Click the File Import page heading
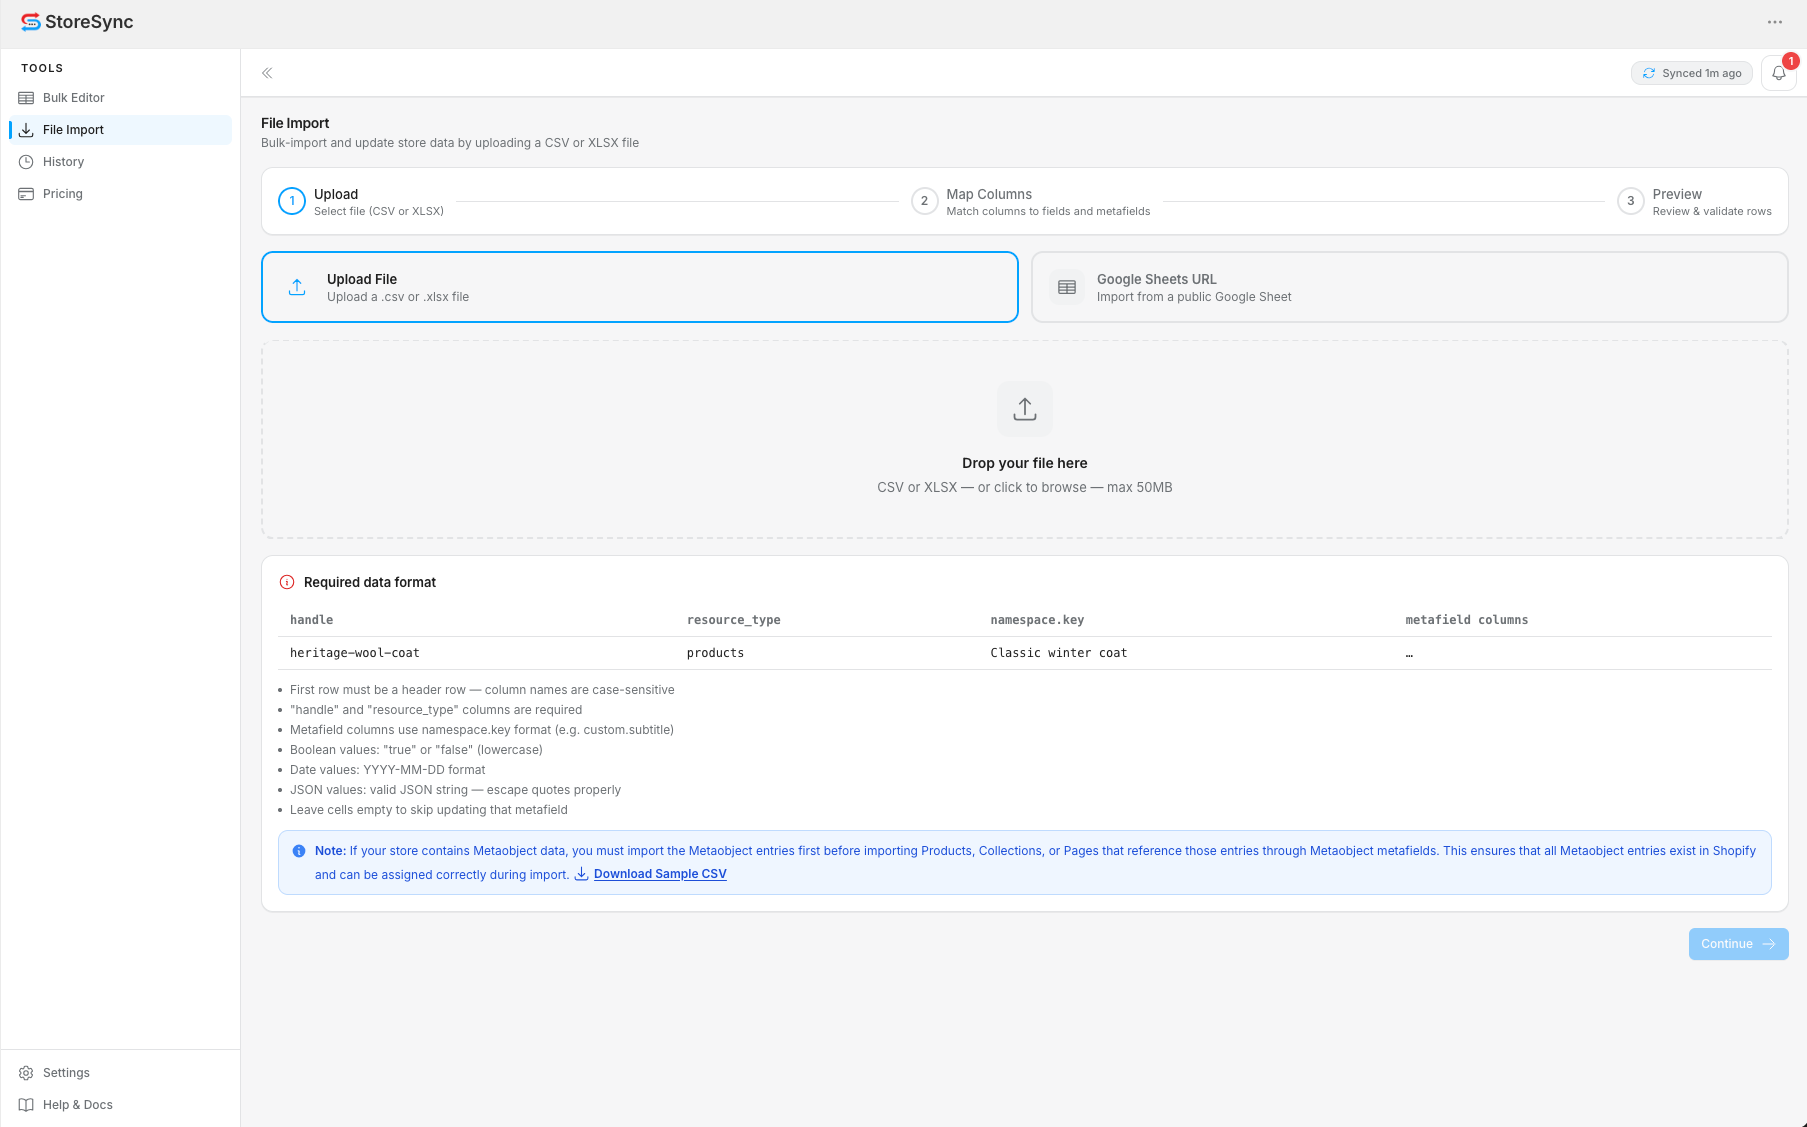Screen dimensions: 1807x1127 coord(295,123)
